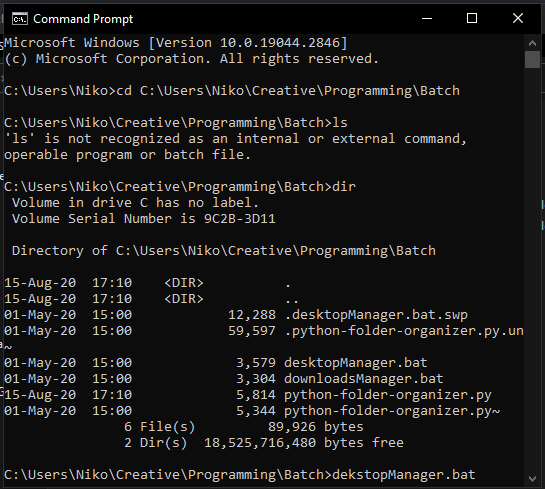Click the 18,525,716,480 bytes free text
Viewport: 545px width, 489px height.
coord(303,442)
